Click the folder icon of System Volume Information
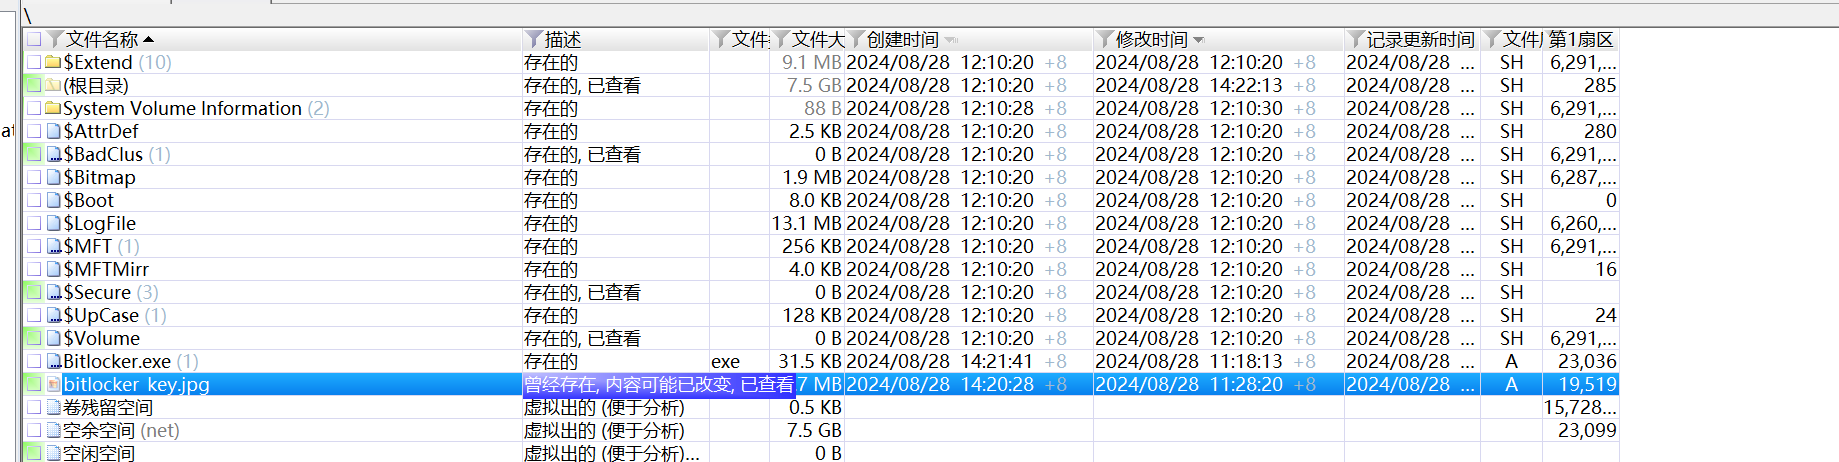The width and height of the screenshot is (1839, 462). (54, 108)
